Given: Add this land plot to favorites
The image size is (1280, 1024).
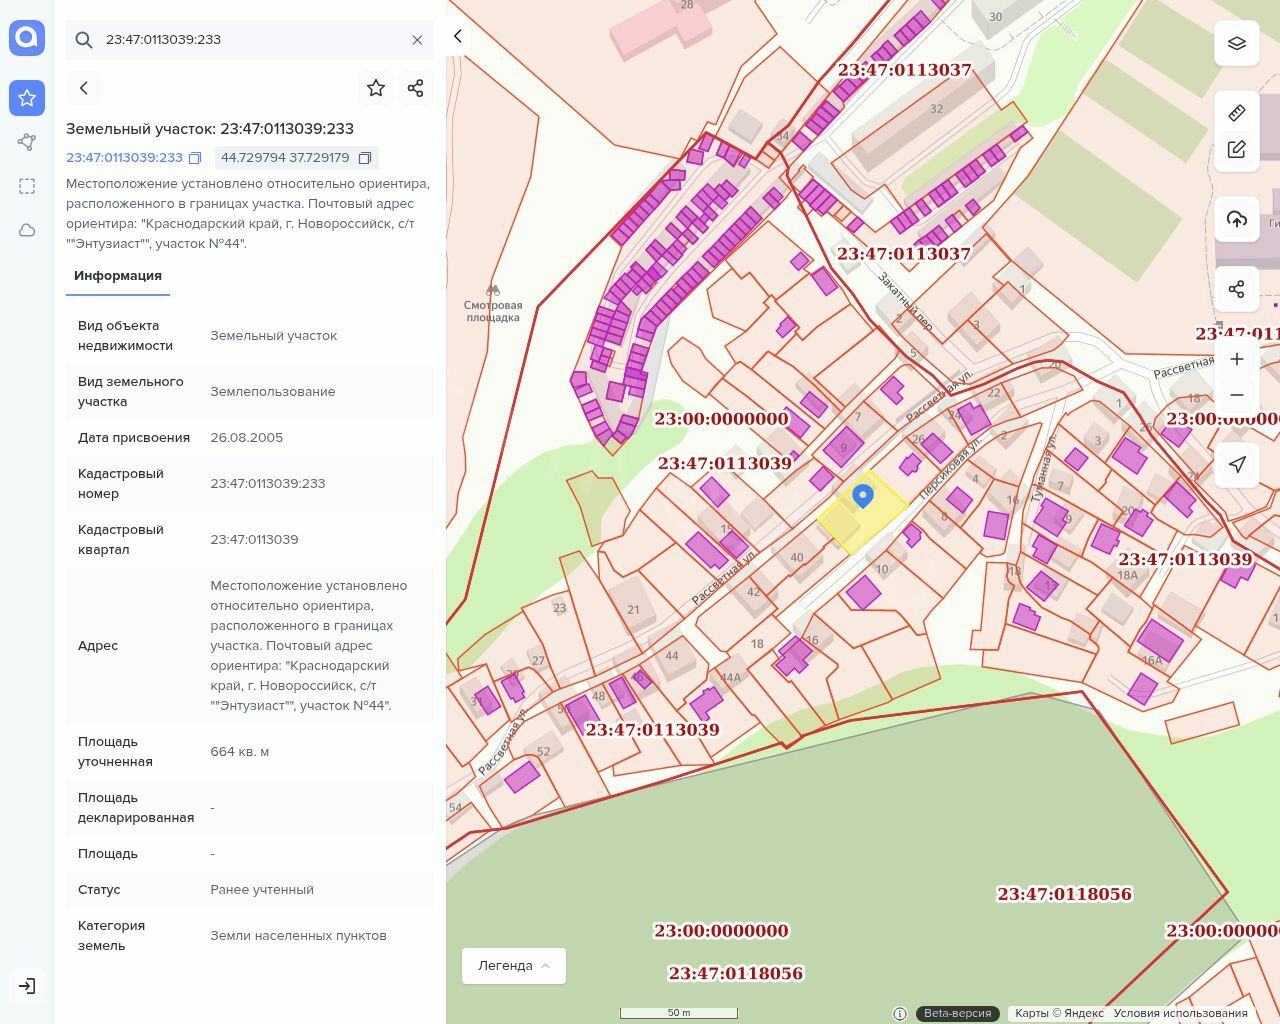Looking at the screenshot, I should point(376,88).
